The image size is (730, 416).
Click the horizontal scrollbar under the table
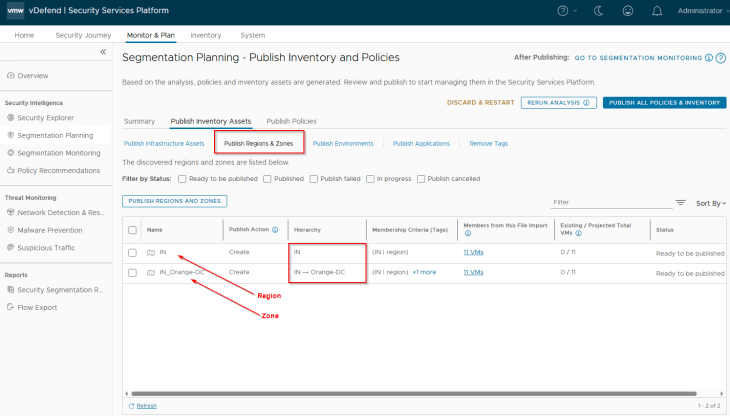(400, 394)
